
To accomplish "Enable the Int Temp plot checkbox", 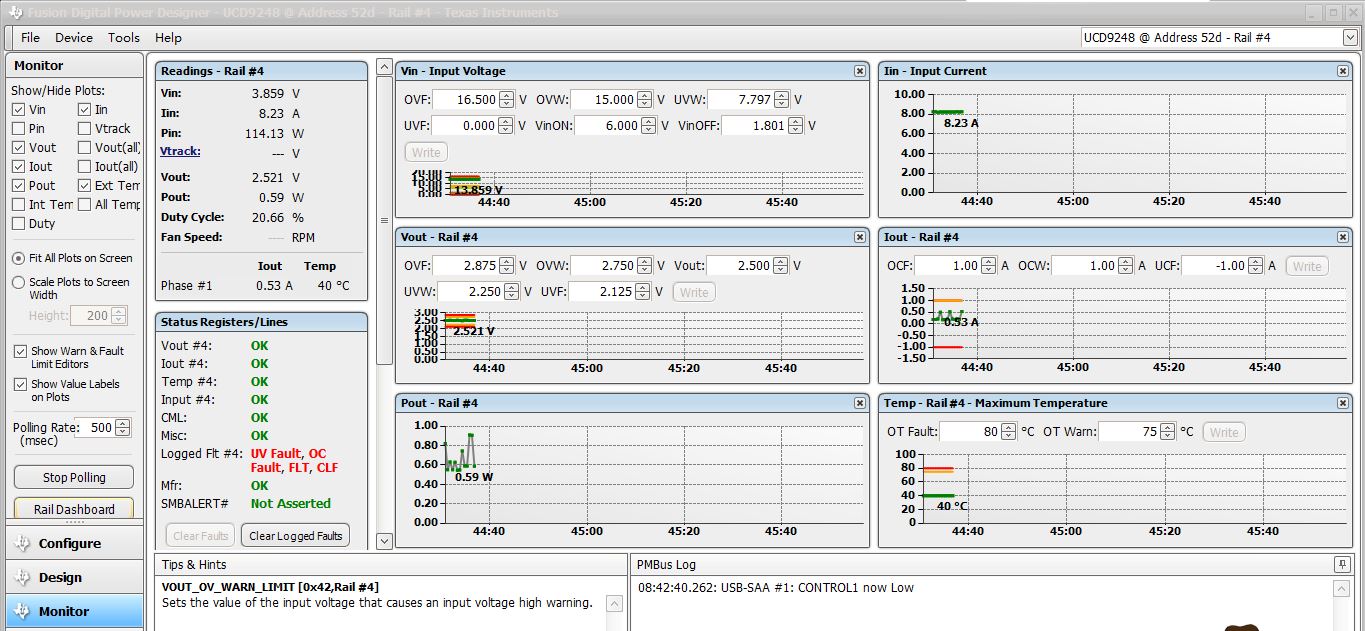I will coord(19,205).
